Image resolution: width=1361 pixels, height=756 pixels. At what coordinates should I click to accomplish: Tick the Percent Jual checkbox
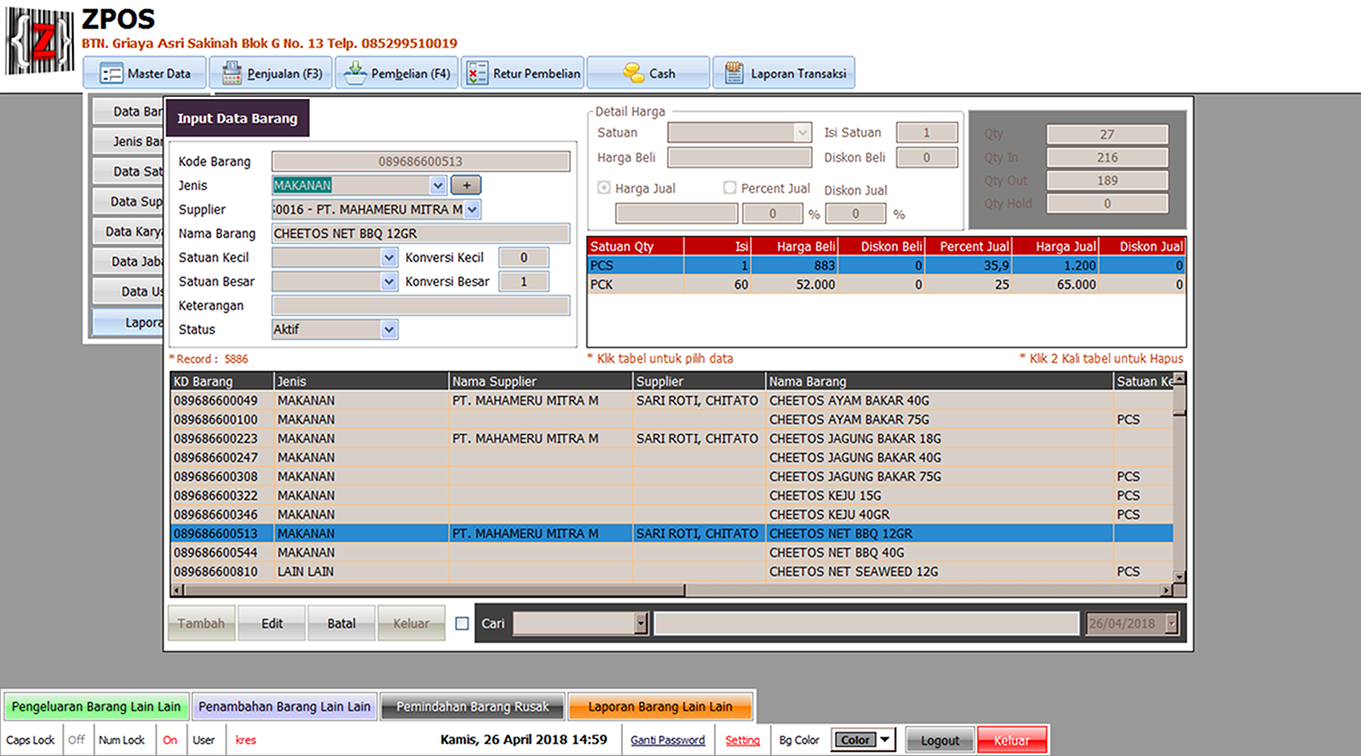tap(730, 188)
